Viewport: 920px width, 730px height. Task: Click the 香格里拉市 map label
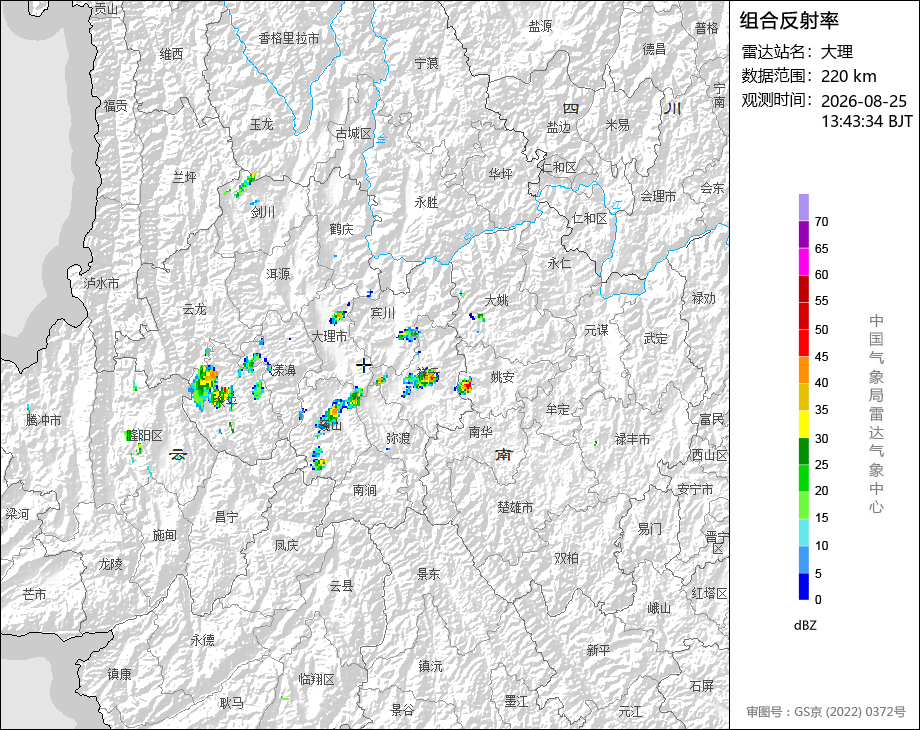[x=289, y=39]
